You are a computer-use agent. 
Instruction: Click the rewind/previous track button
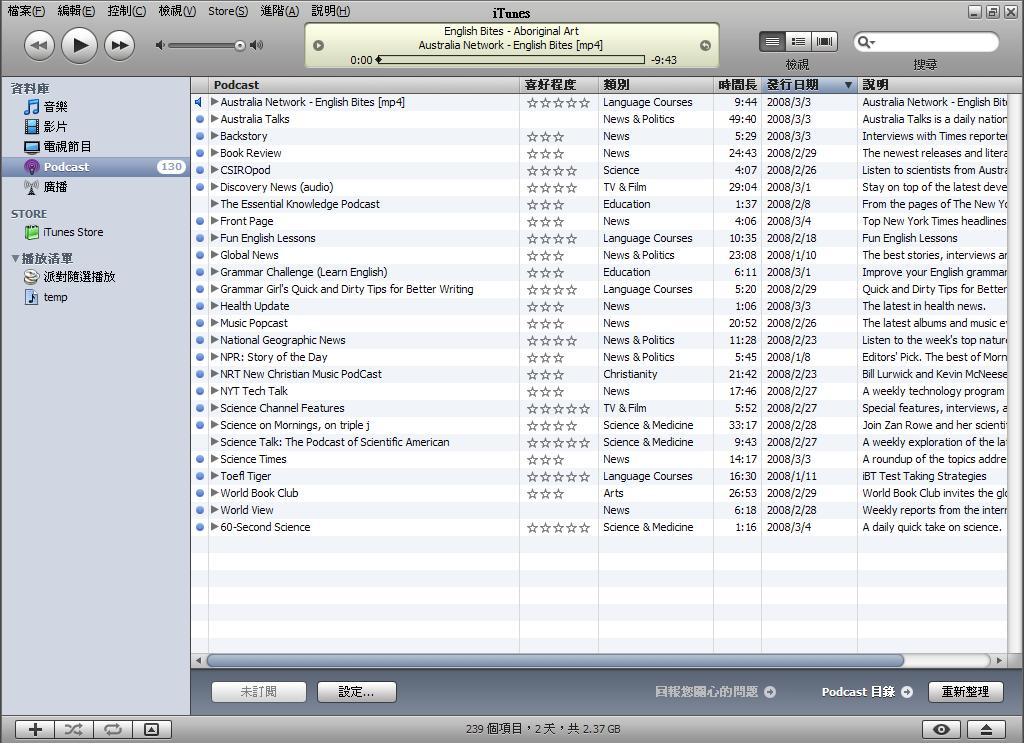(x=39, y=46)
